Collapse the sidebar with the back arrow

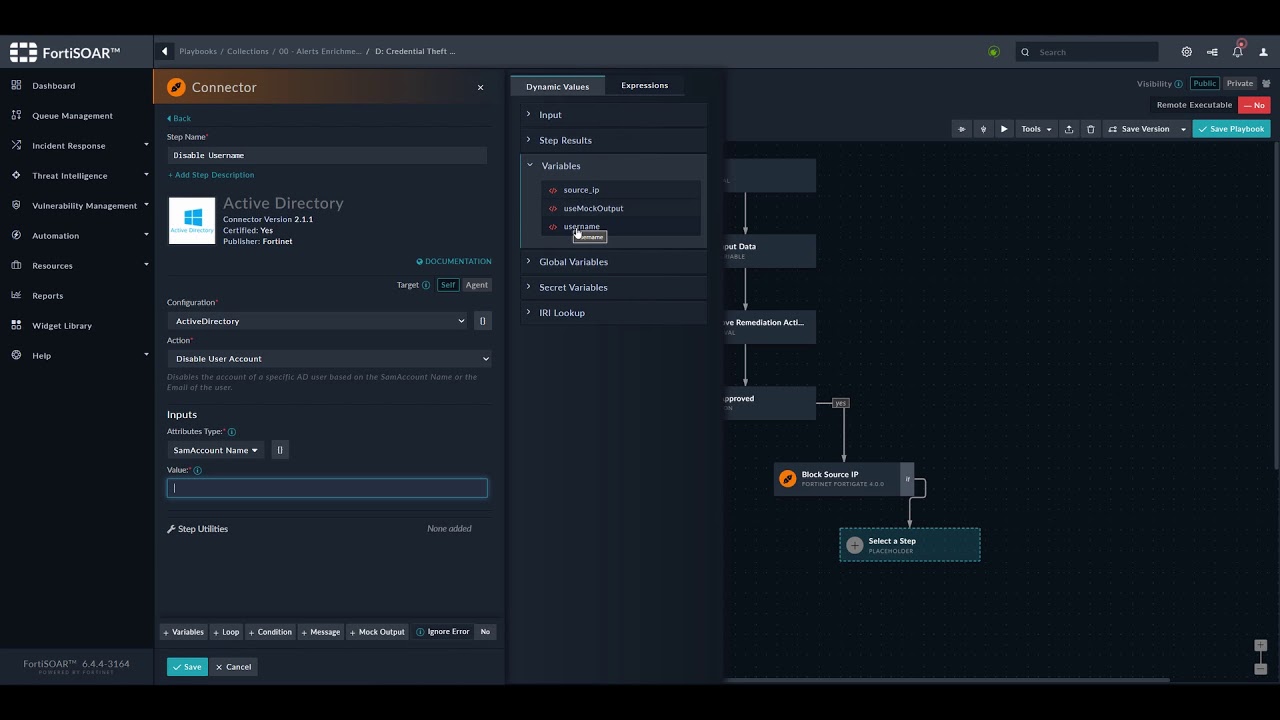click(x=165, y=51)
